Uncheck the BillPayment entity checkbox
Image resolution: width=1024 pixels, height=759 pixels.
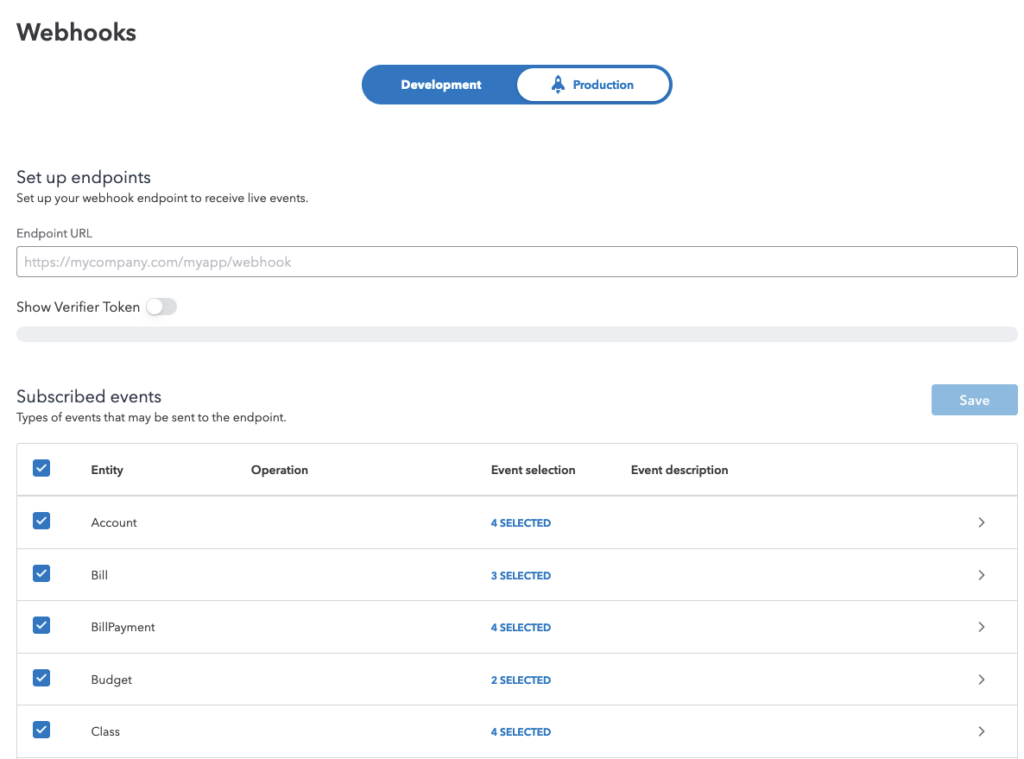click(x=41, y=625)
